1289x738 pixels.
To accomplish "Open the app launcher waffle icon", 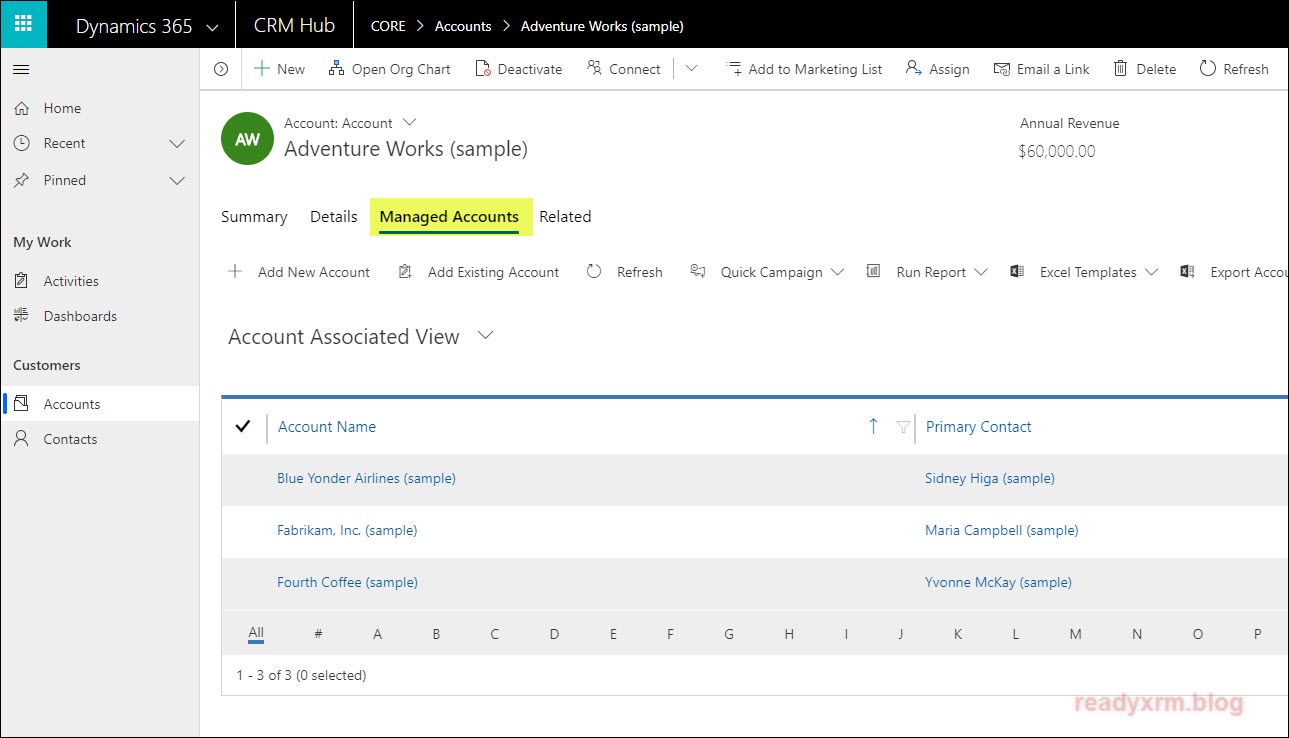I will [23, 25].
